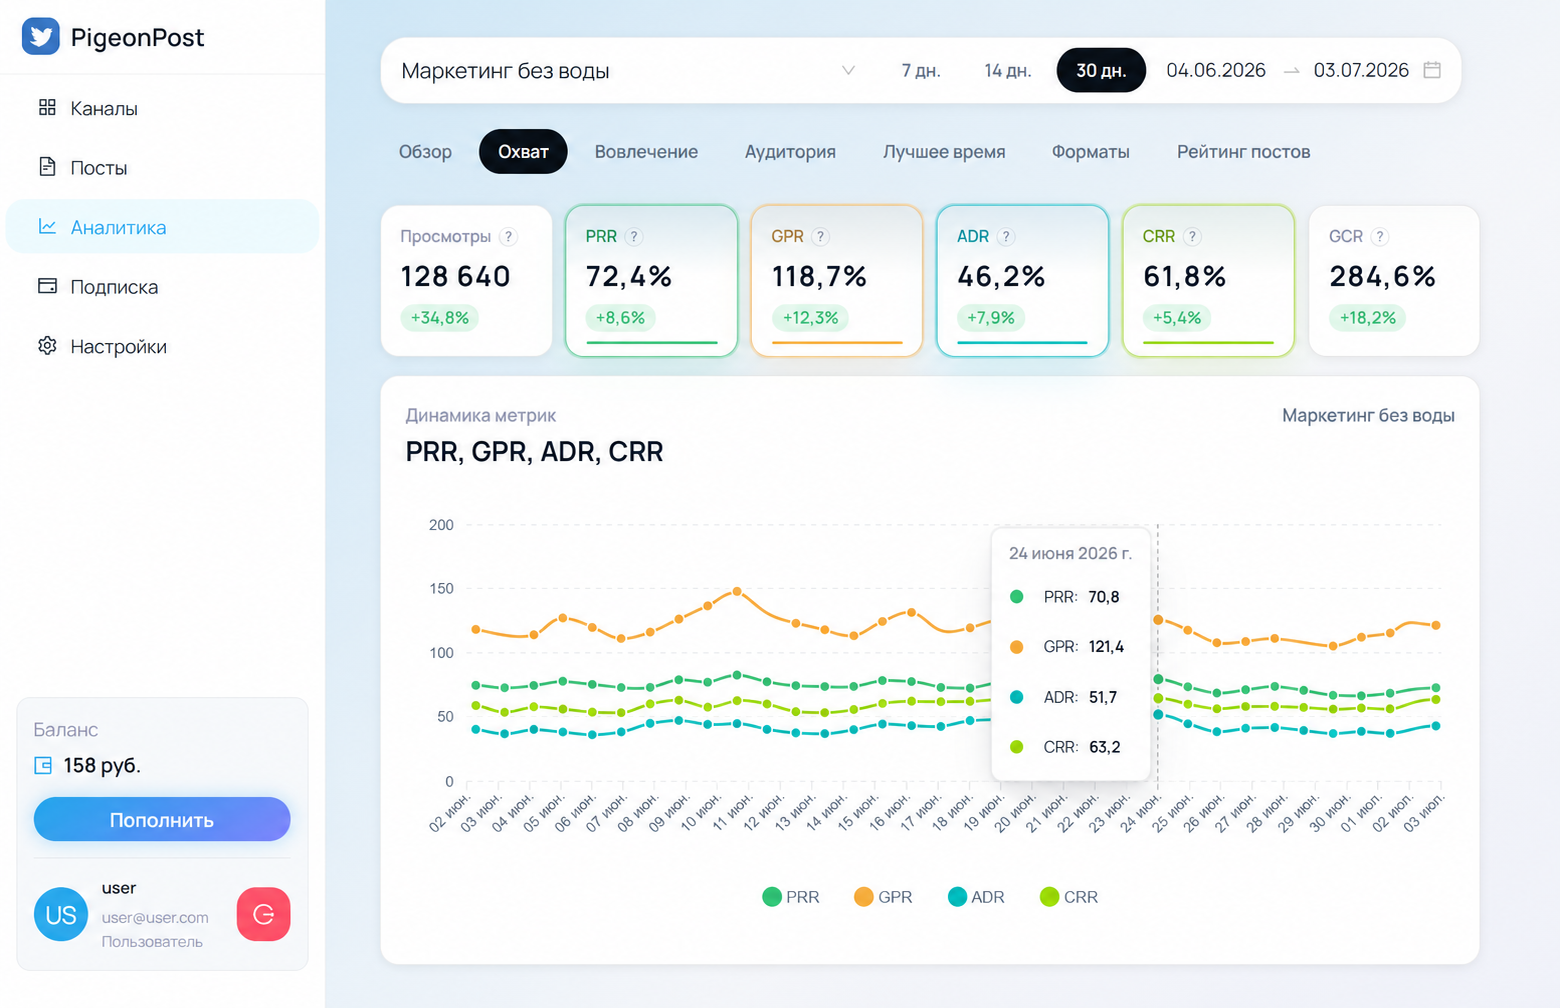
Task: Click the Настройки gear icon
Action: tap(47, 346)
